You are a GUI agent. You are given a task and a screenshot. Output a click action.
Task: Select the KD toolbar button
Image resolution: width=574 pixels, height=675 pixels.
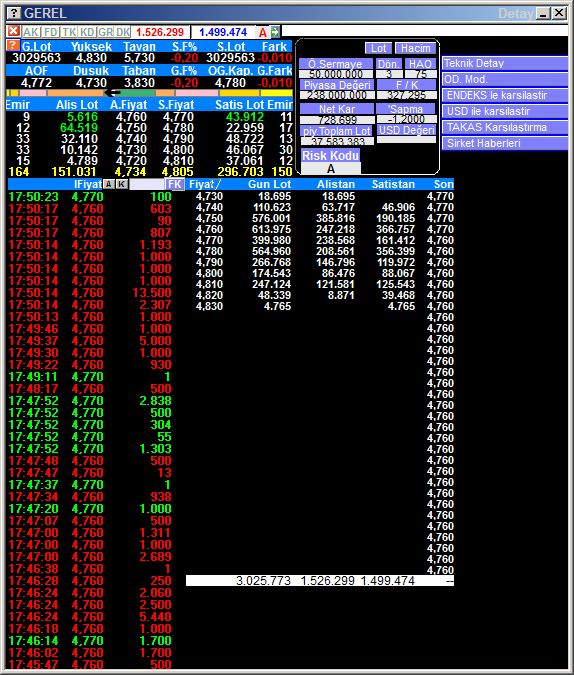point(87,32)
